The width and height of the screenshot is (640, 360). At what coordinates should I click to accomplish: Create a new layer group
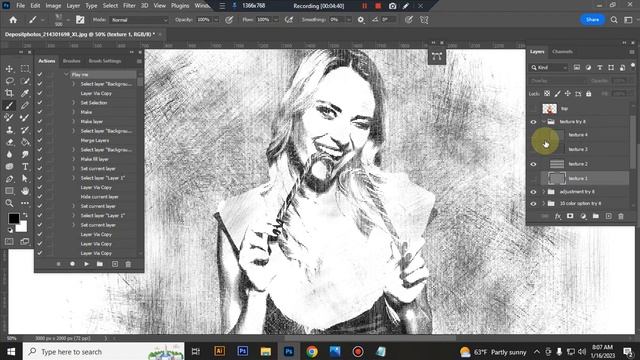pos(596,216)
